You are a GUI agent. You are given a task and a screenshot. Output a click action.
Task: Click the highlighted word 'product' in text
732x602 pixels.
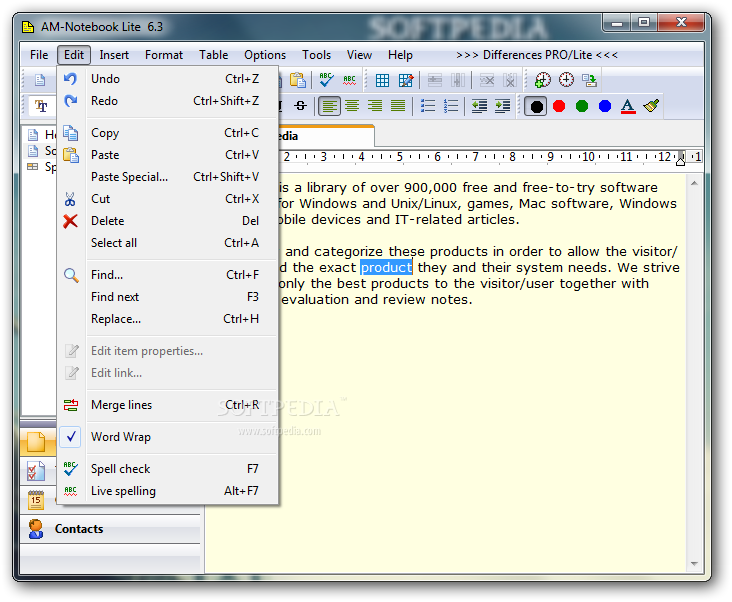click(386, 267)
